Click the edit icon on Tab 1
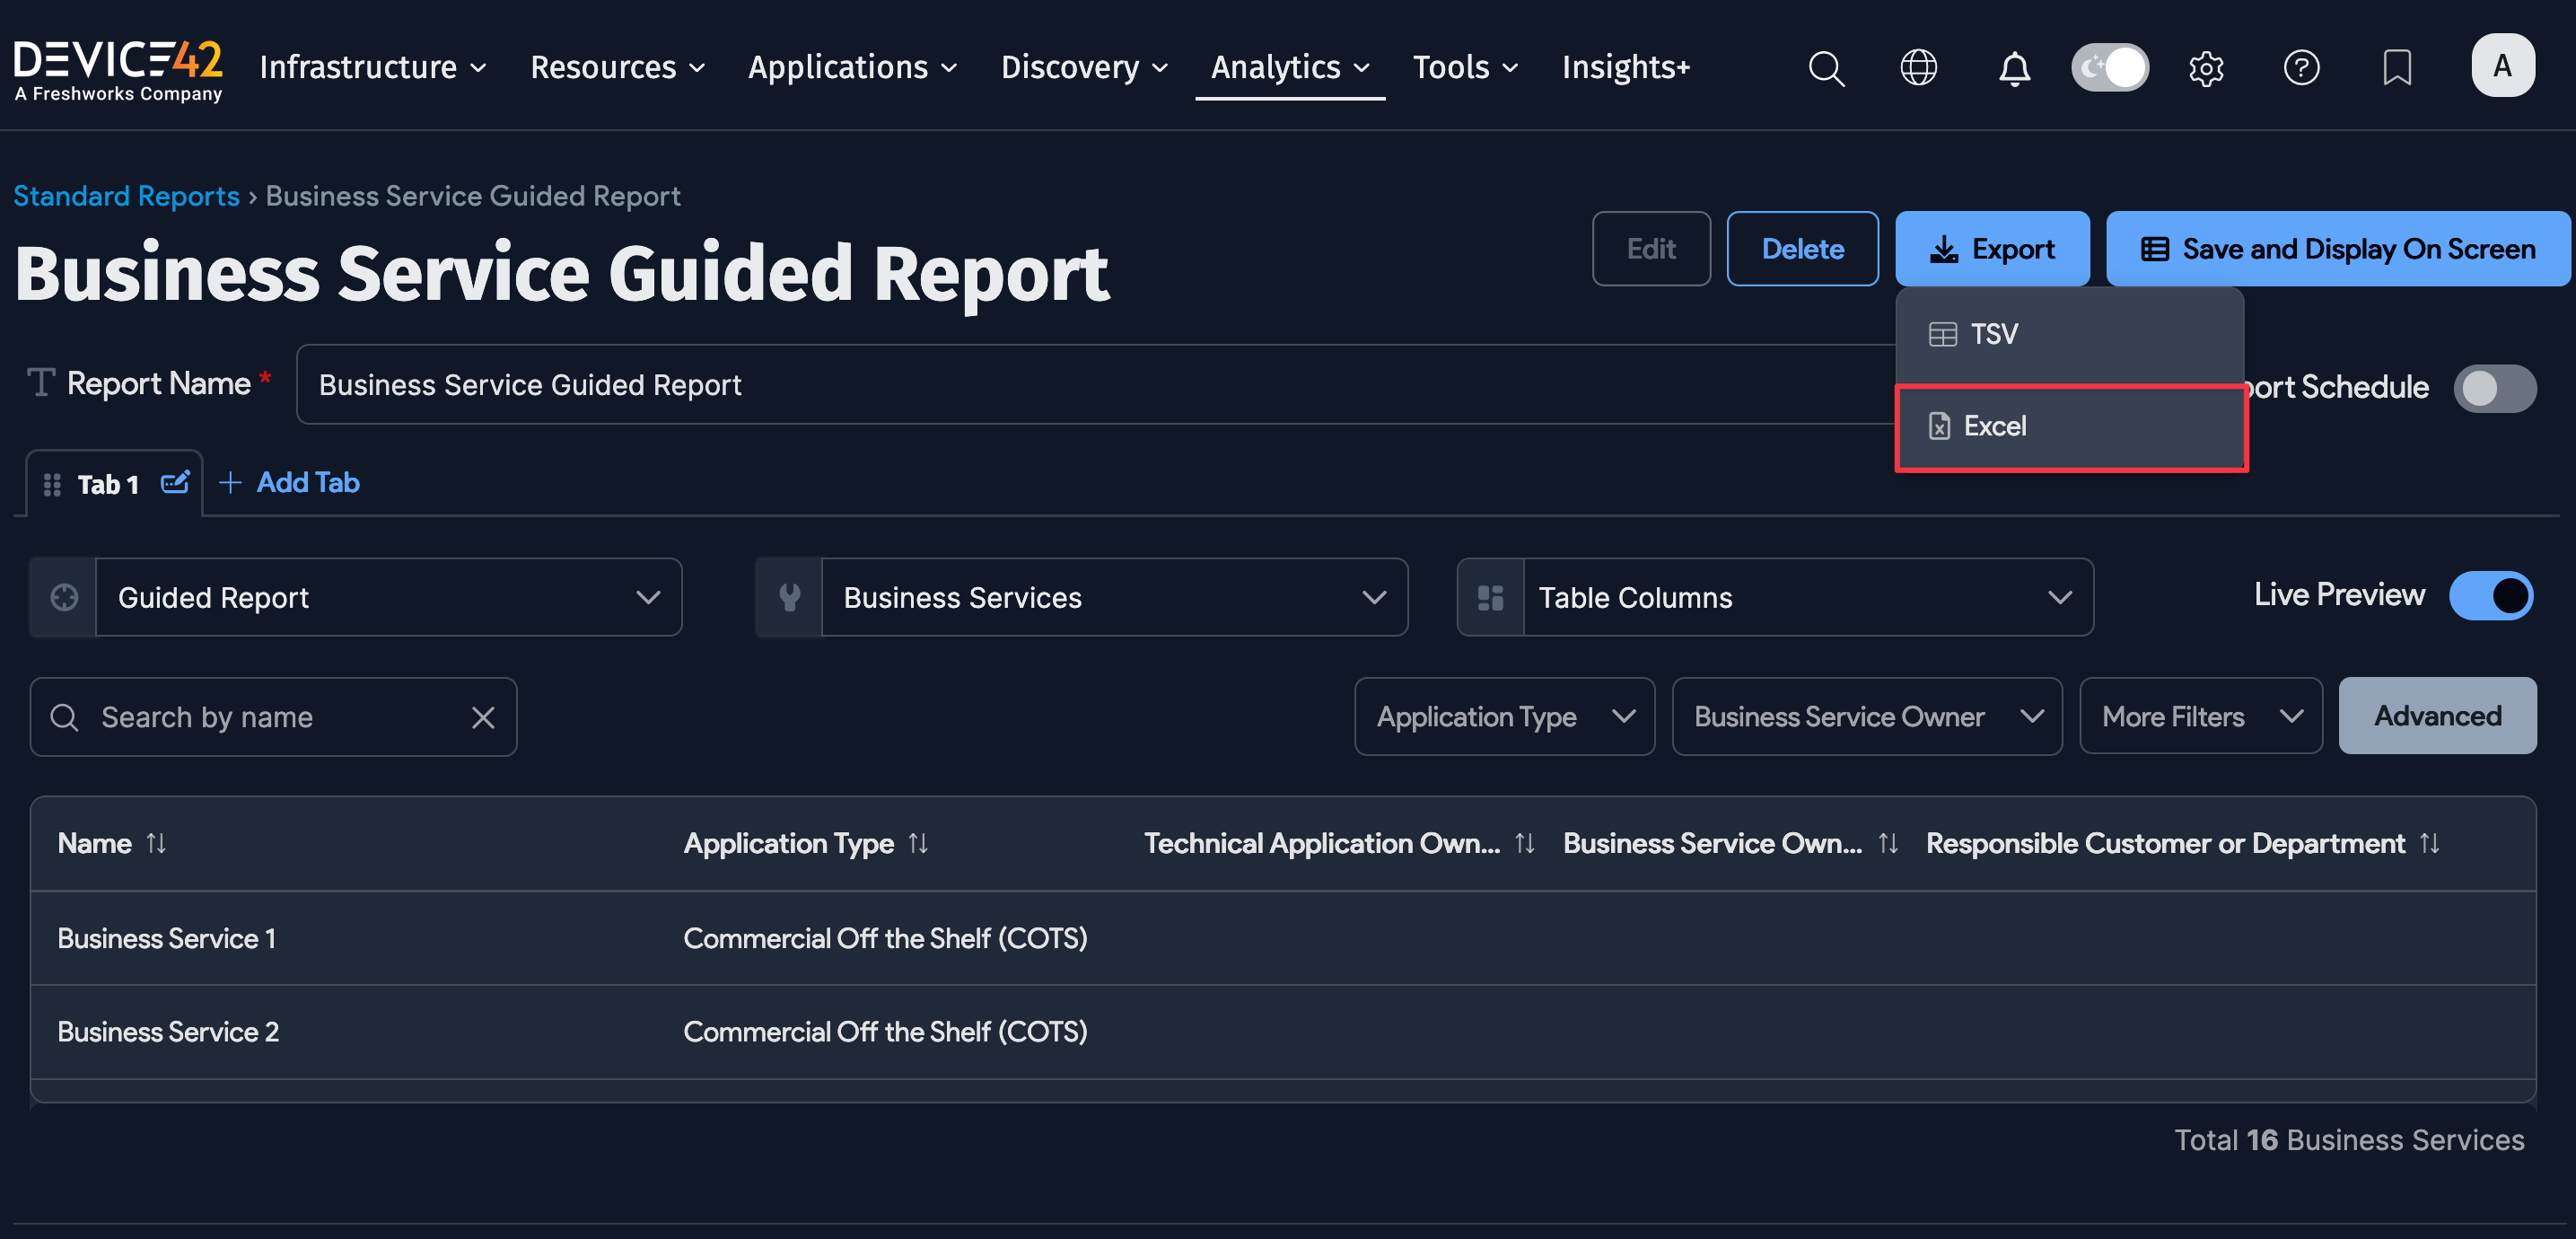 pos(175,483)
